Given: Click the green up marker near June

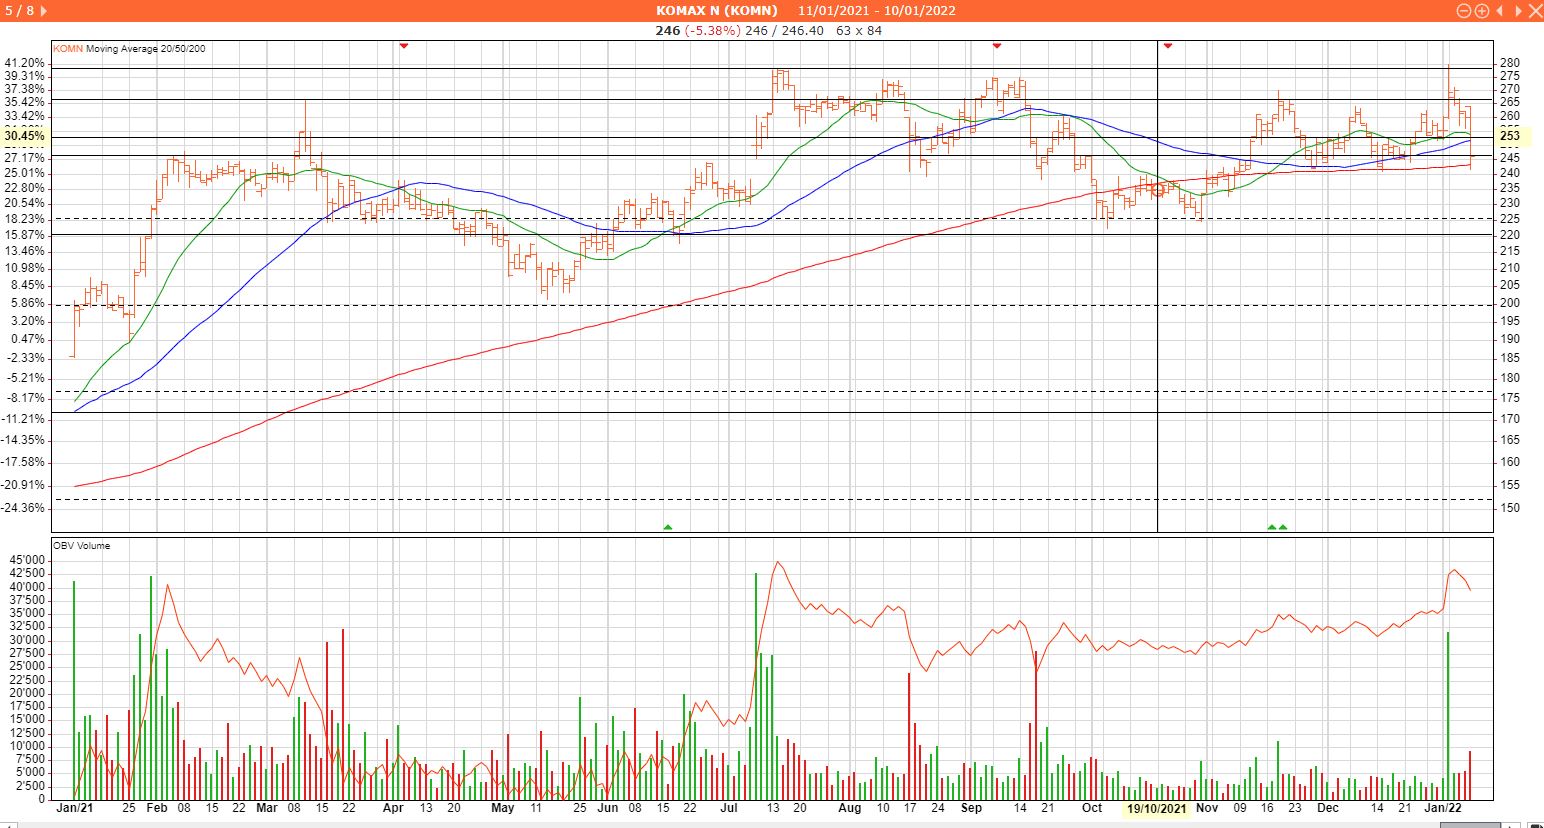Looking at the screenshot, I should click(x=668, y=526).
